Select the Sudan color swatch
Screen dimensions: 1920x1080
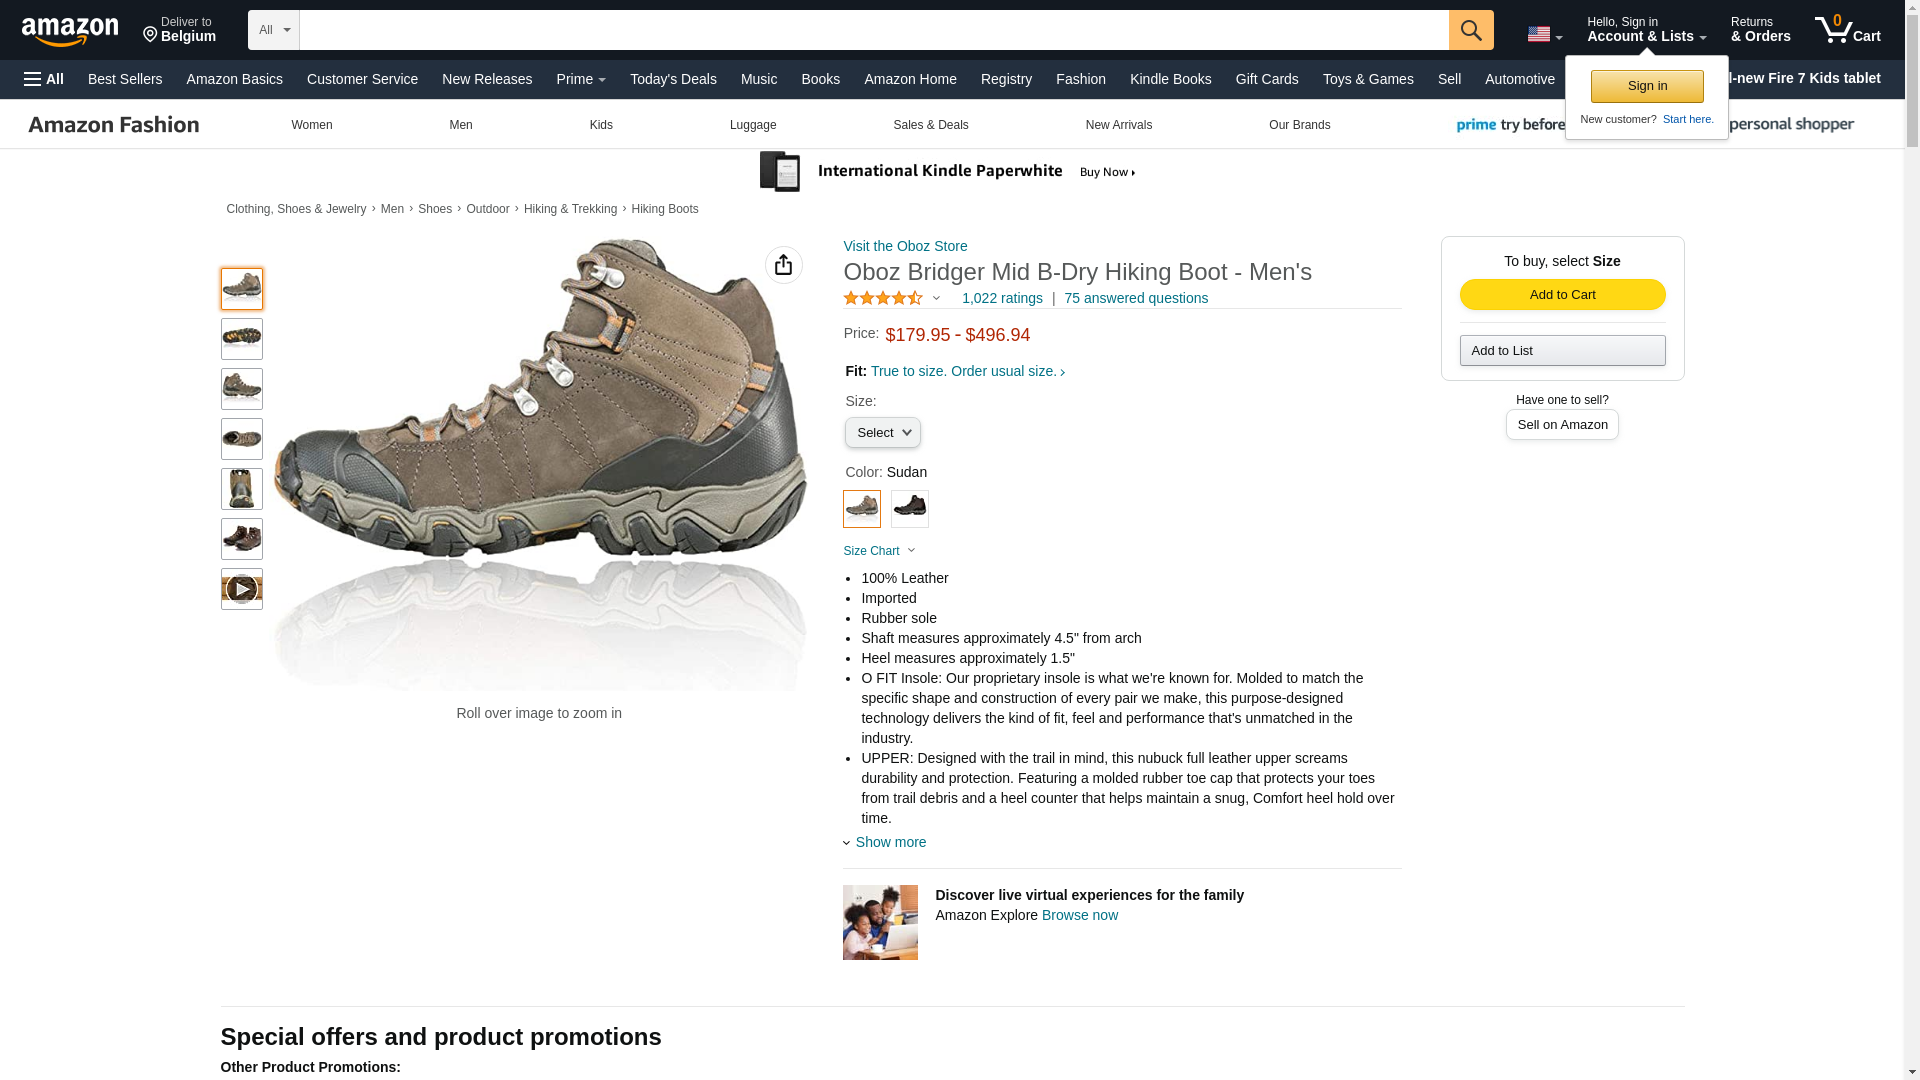click(x=861, y=509)
